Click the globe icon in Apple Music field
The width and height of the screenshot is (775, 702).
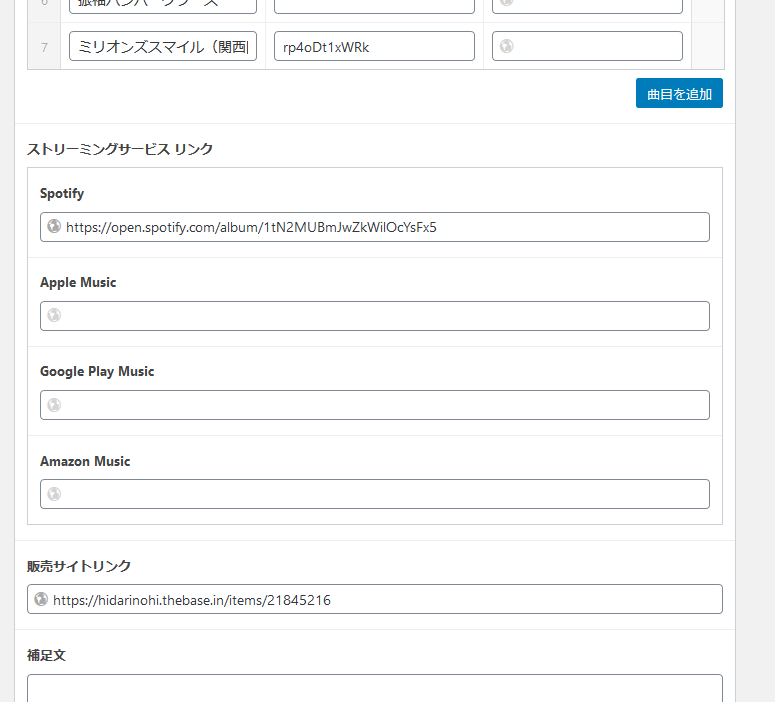54,316
